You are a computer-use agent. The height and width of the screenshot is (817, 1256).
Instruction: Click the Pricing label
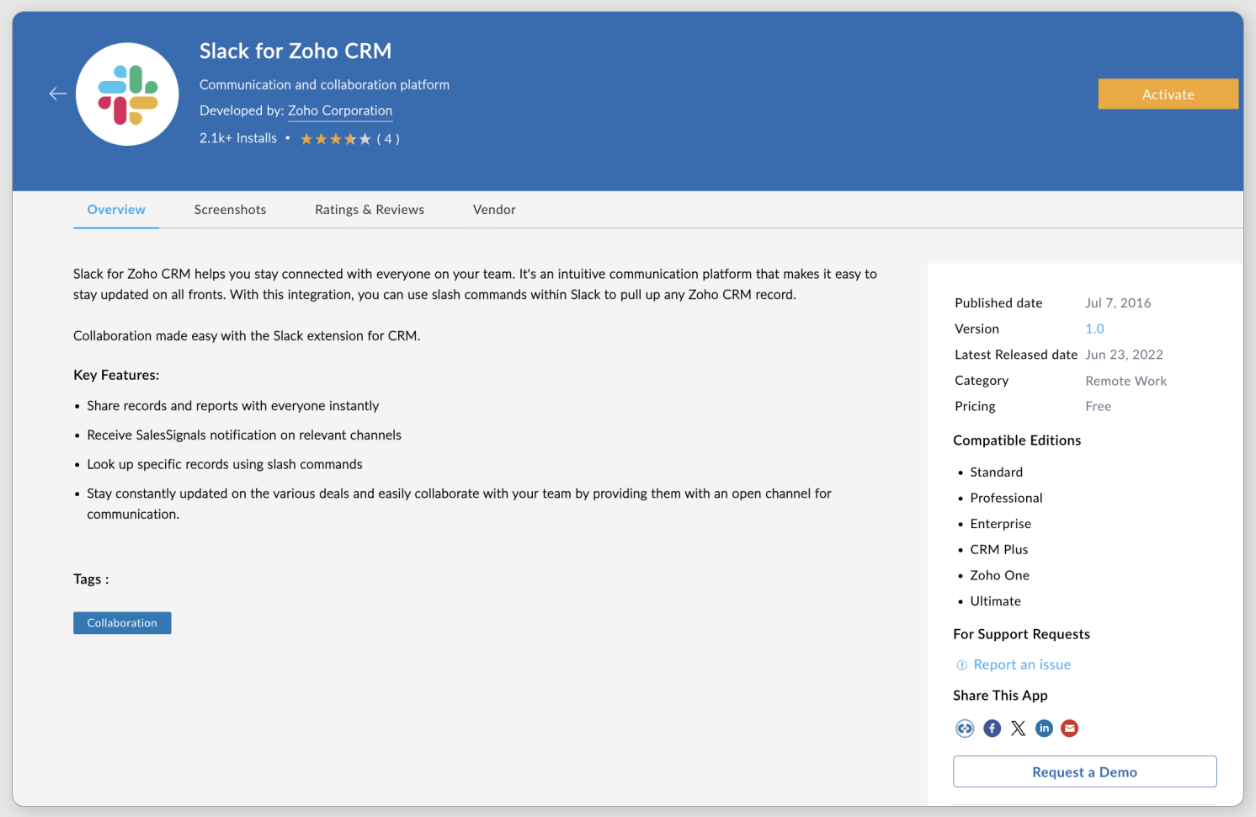pyautogui.click(x=975, y=407)
